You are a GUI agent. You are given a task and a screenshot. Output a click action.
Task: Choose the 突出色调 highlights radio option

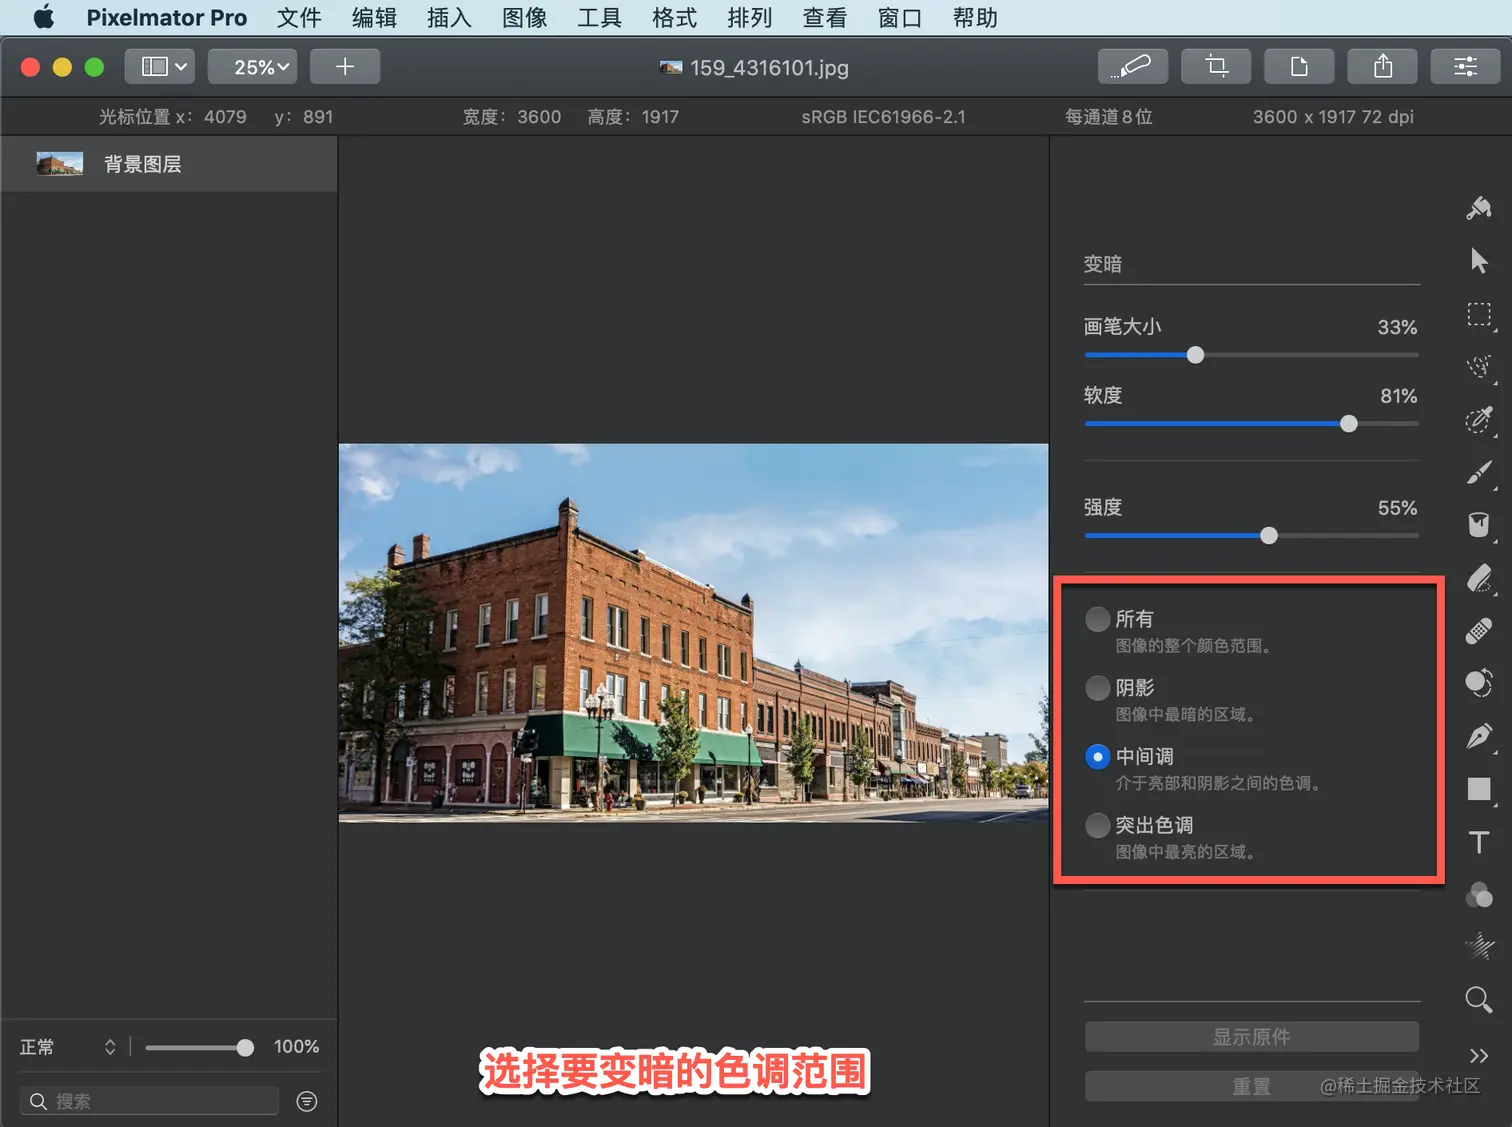[x=1098, y=825]
